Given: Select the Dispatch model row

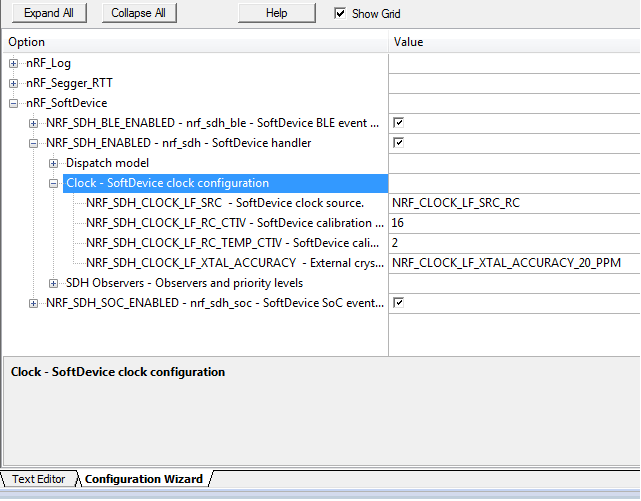Looking at the screenshot, I should click(x=108, y=163).
